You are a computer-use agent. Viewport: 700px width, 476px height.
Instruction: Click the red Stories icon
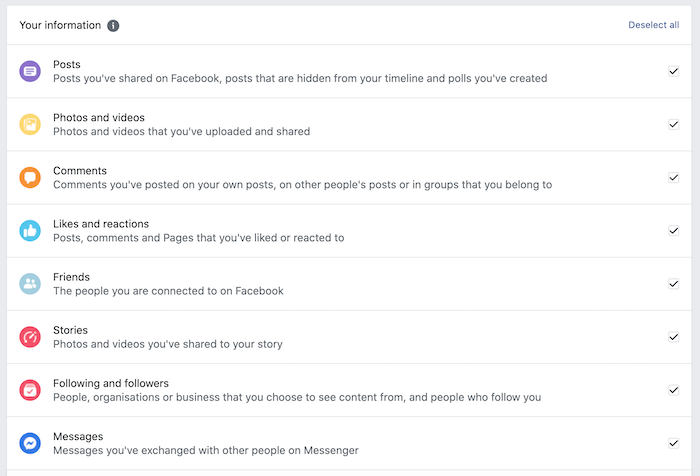30,337
